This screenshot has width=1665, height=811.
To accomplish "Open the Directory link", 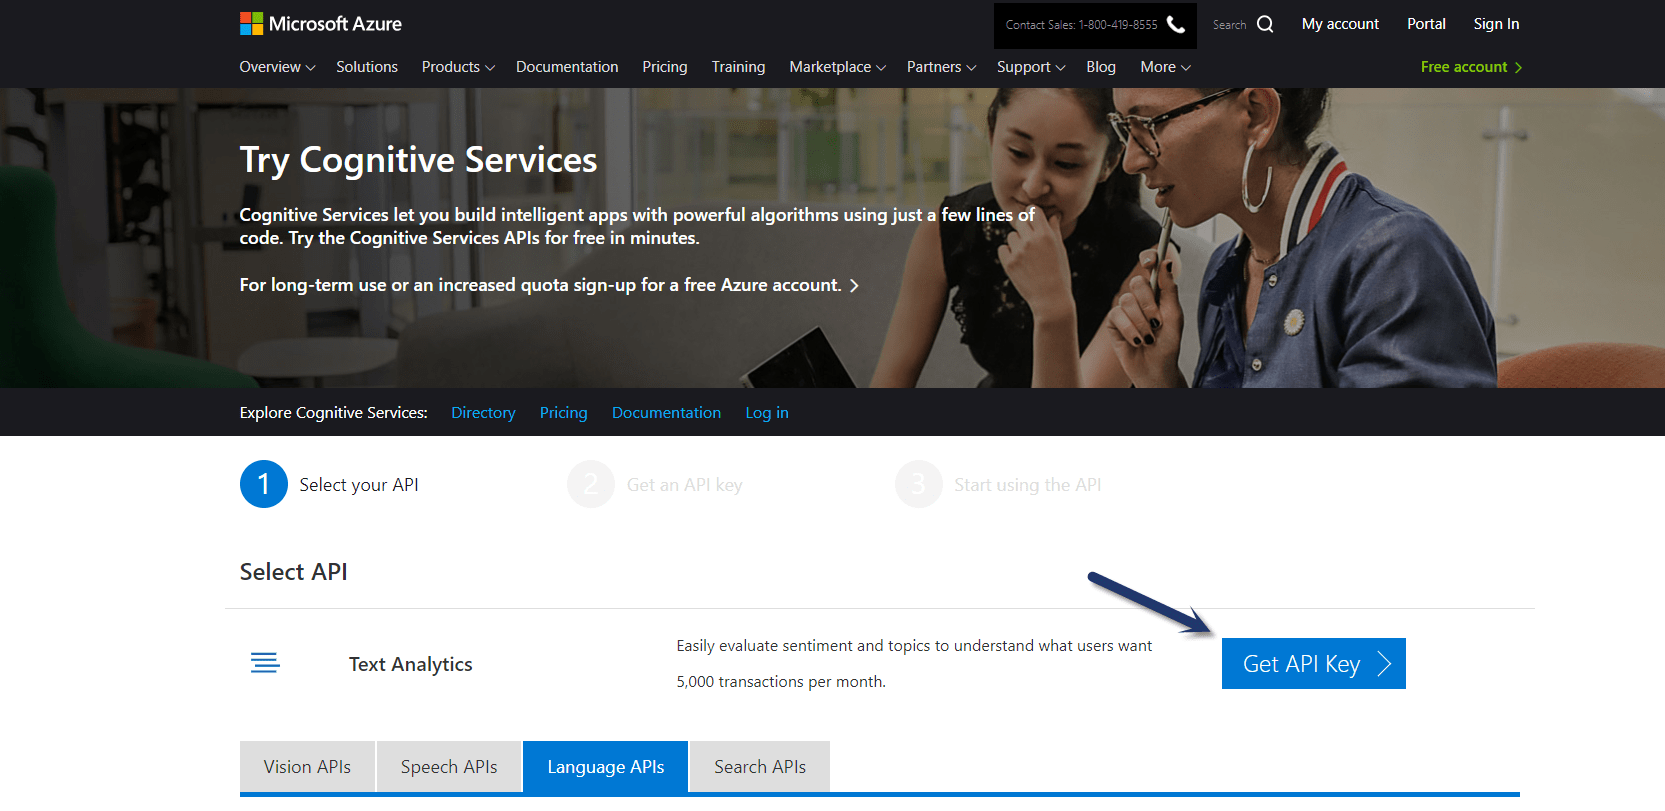I will [x=483, y=413].
